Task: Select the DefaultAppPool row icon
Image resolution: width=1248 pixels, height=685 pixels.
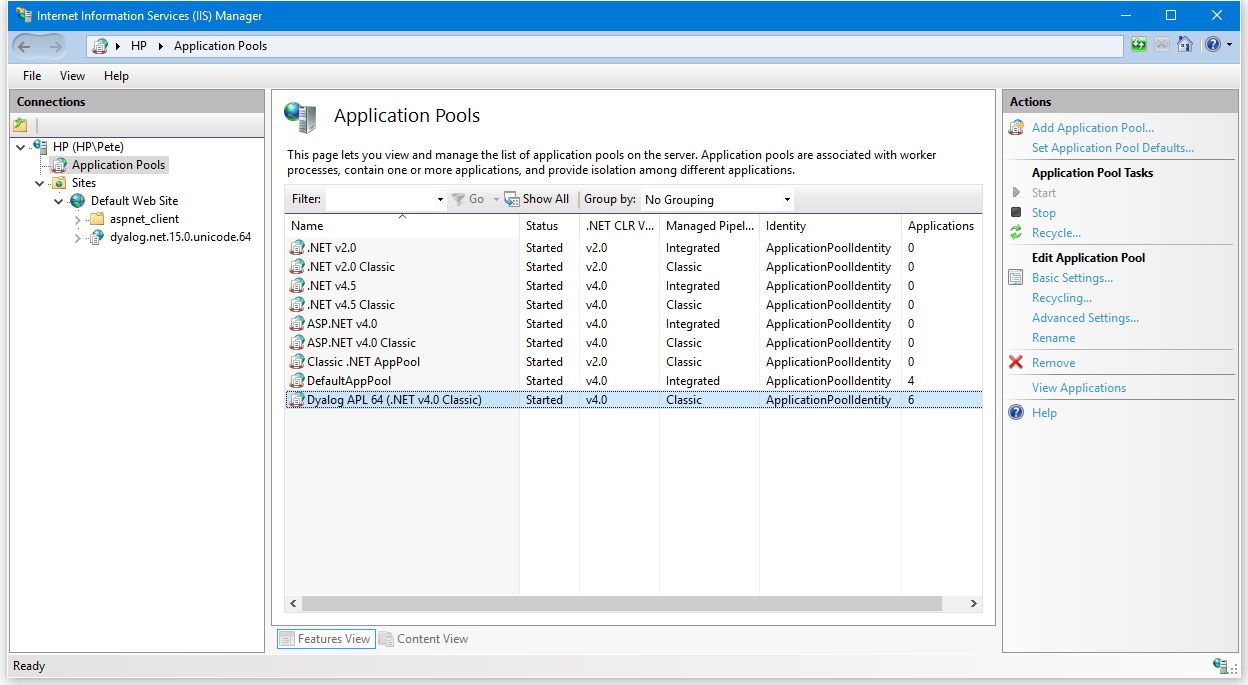Action: click(x=297, y=381)
